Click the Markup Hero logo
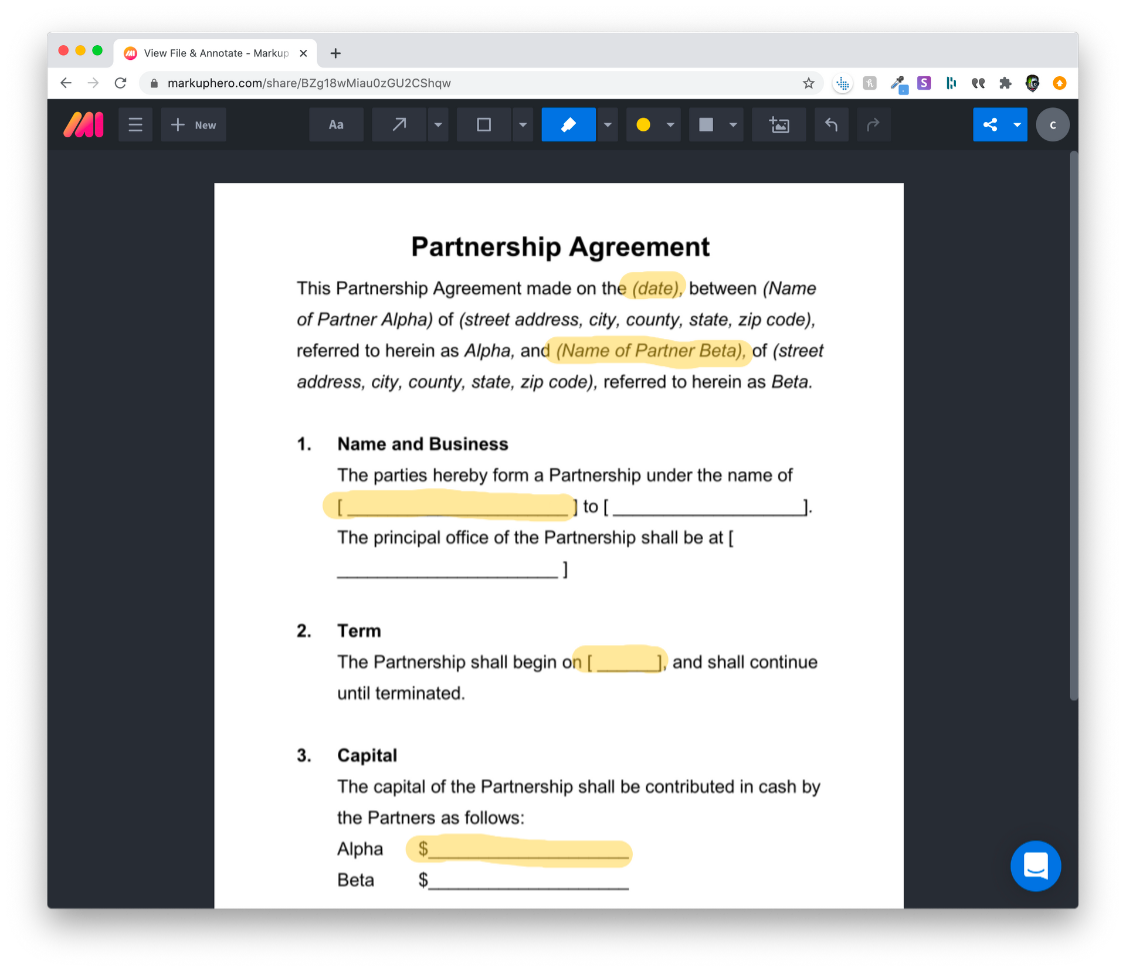The image size is (1126, 970). coord(83,124)
